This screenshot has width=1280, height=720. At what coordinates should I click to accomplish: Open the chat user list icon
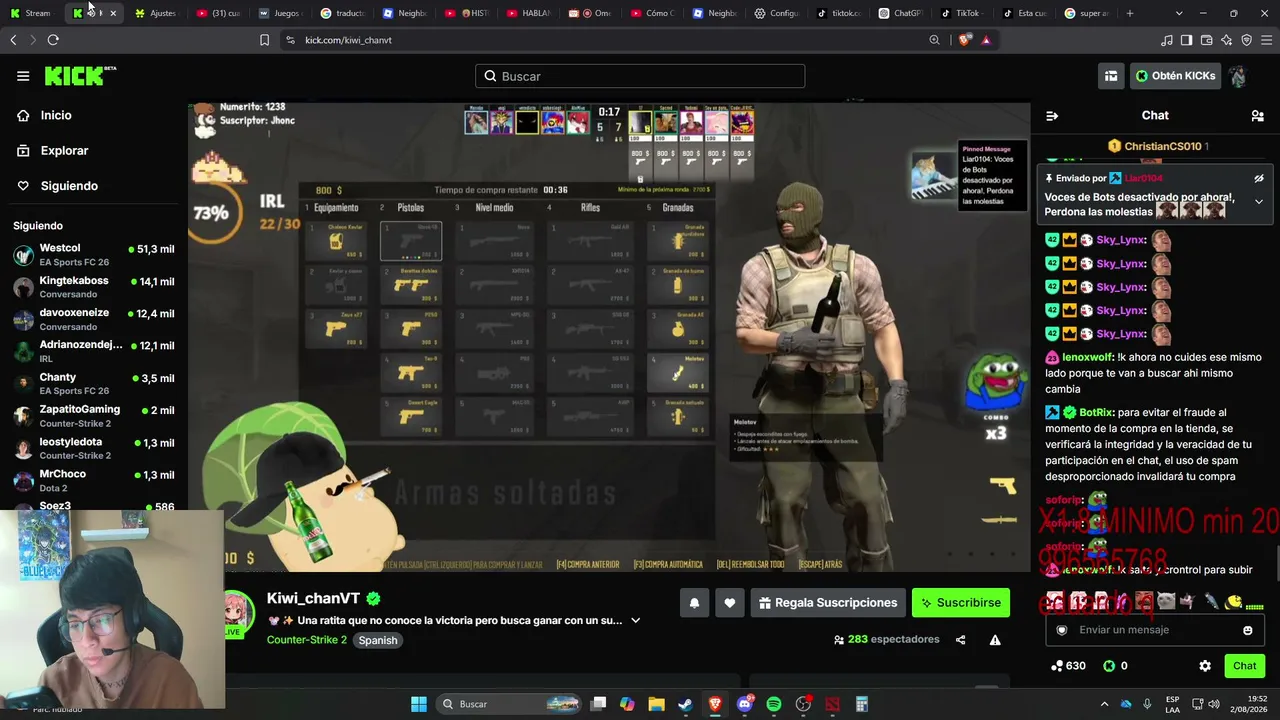click(x=1257, y=116)
